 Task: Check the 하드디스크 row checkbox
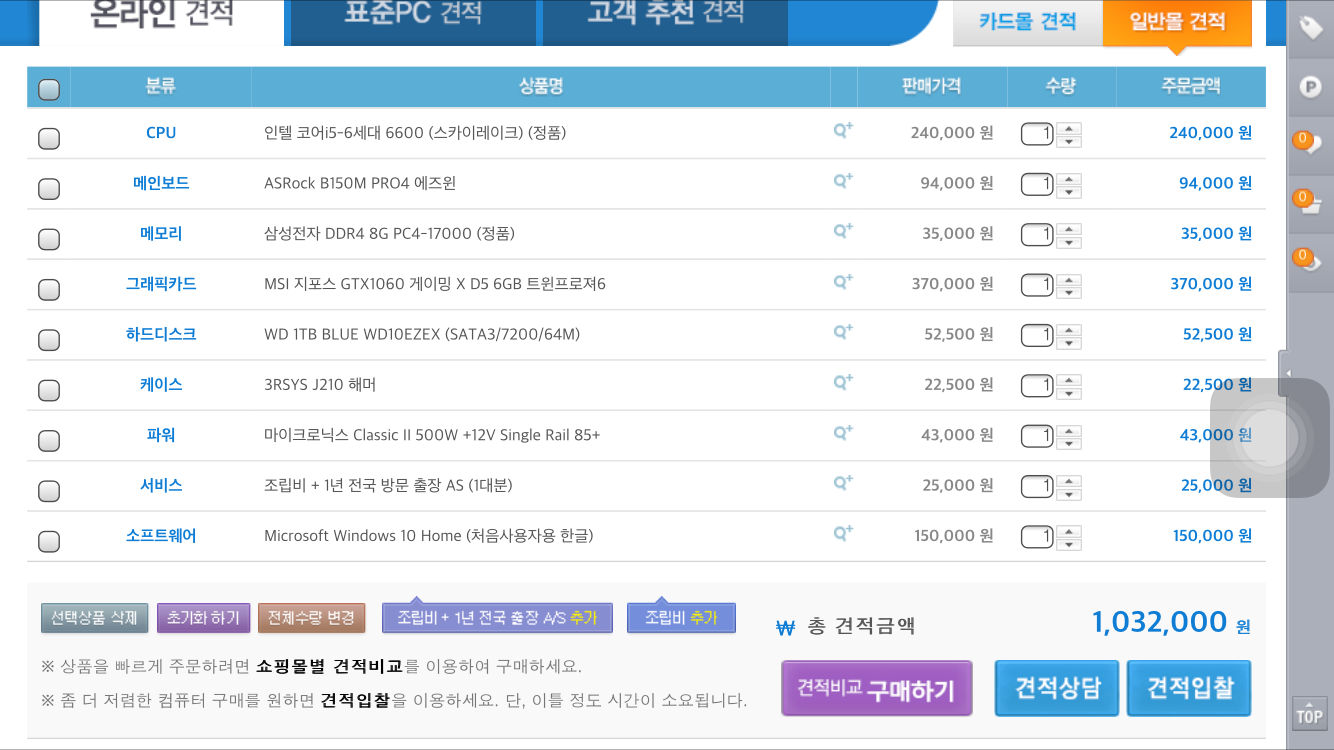tap(48, 340)
